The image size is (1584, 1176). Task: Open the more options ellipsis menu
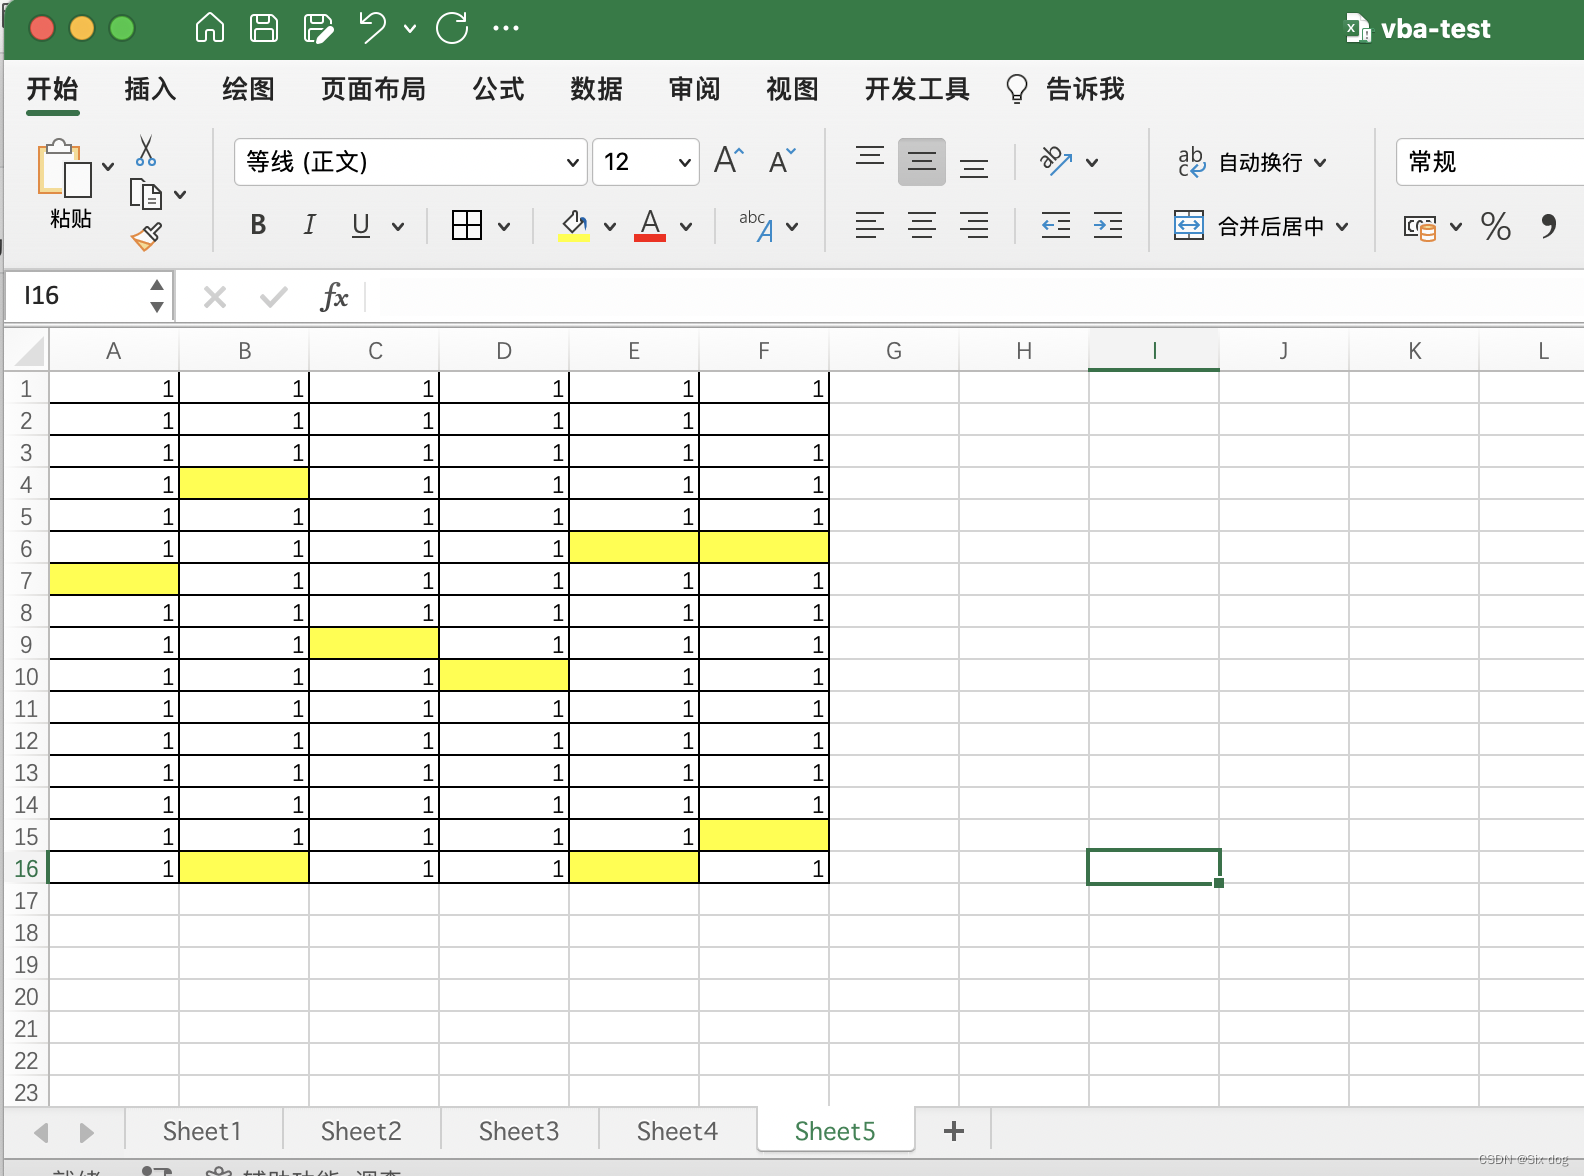click(506, 28)
